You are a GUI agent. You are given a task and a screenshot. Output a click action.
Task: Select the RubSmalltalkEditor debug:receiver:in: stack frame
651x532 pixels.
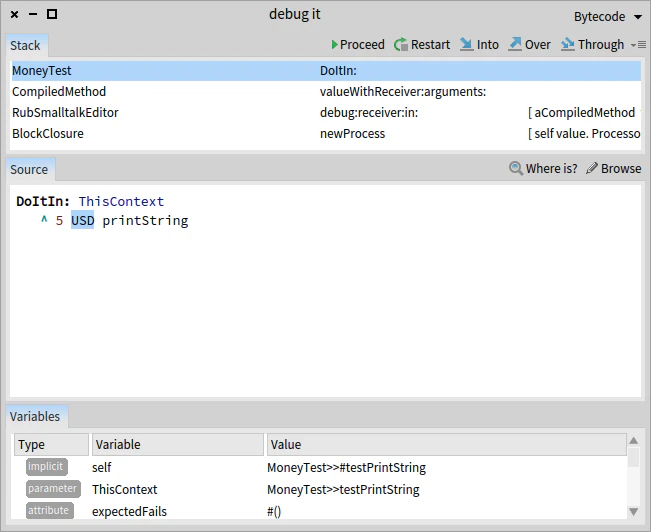326,113
